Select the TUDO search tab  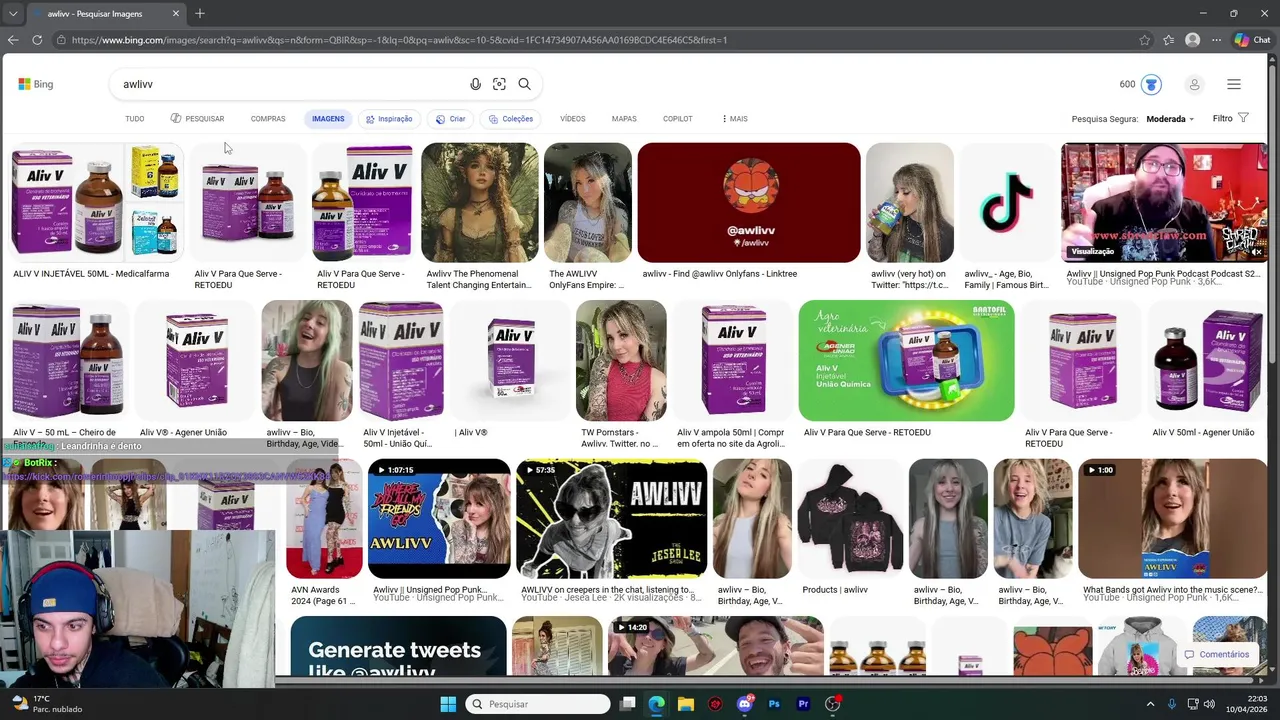click(135, 119)
